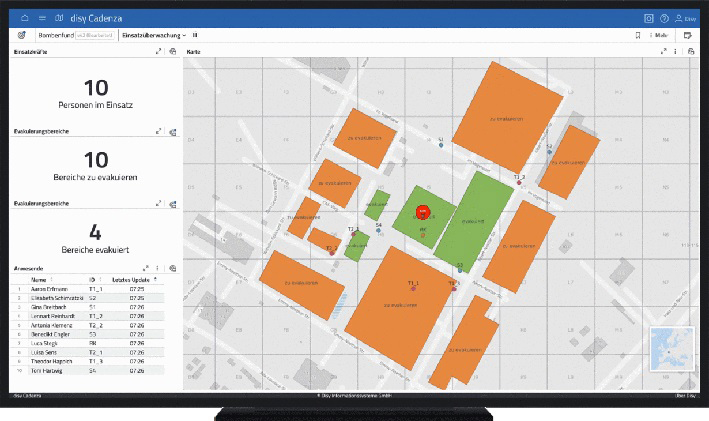The image size is (709, 421).
Task: Open the ID column options menu
Action: pyautogui.click(x=100, y=280)
